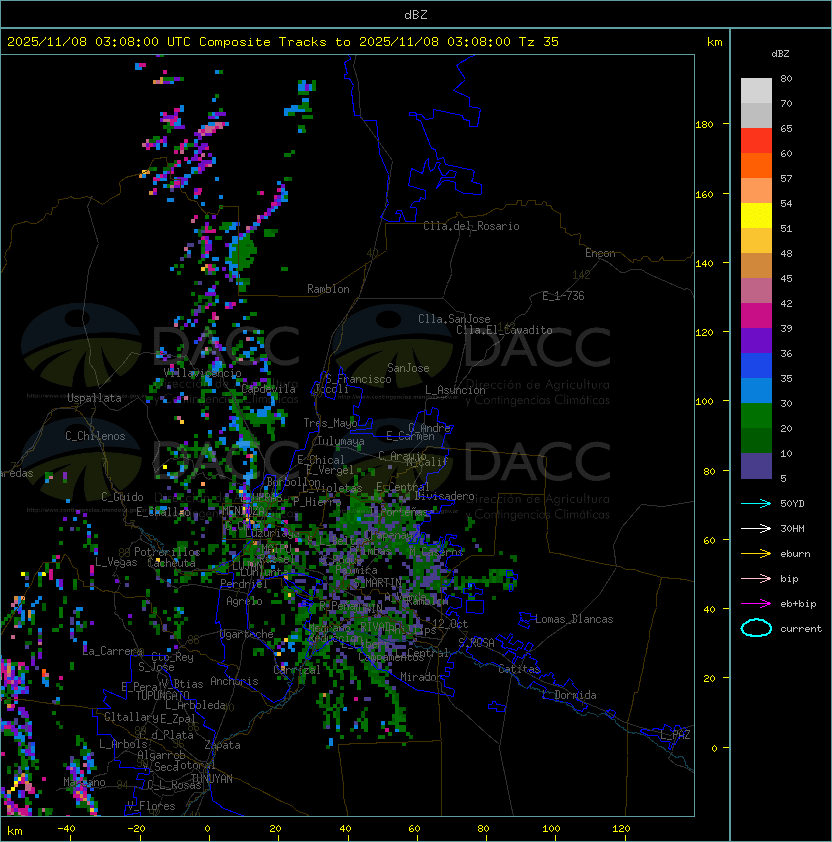Click the 'dBZ' heading above the color scale
Image resolution: width=832 pixels, height=842 pixels.
pyautogui.click(x=780, y=54)
